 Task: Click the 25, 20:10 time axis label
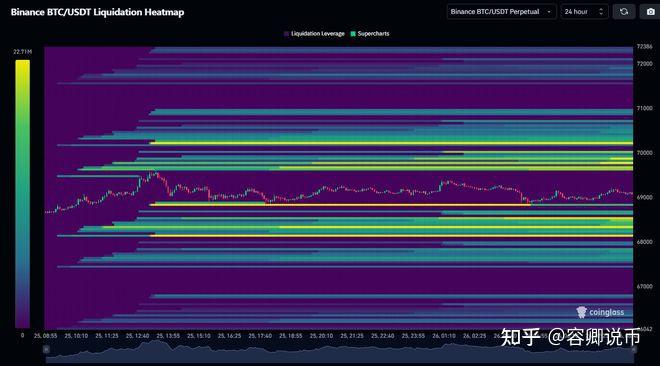322,336
